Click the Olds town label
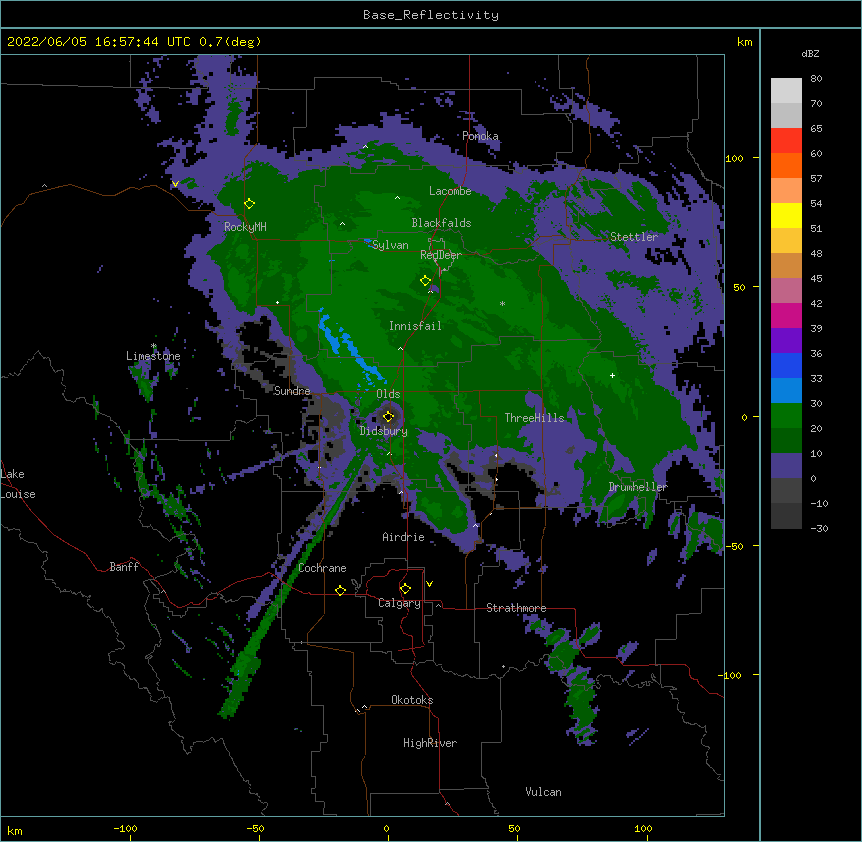 point(388,394)
